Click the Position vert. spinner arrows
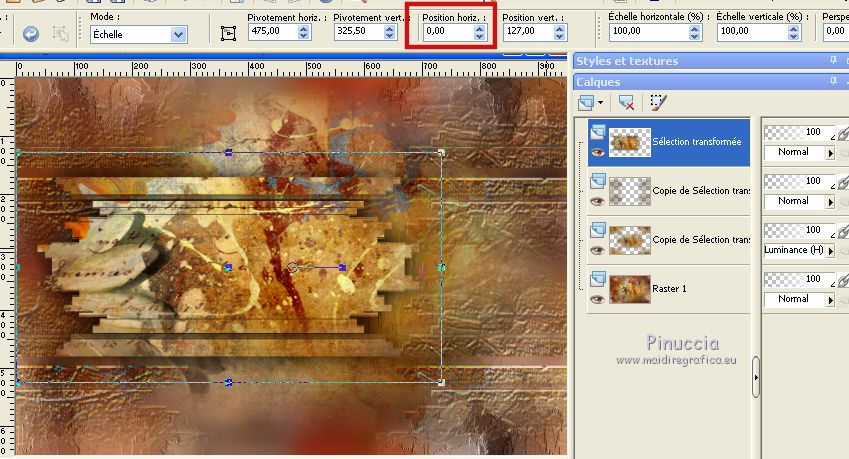Screen dimensions: 849x459 point(560,32)
